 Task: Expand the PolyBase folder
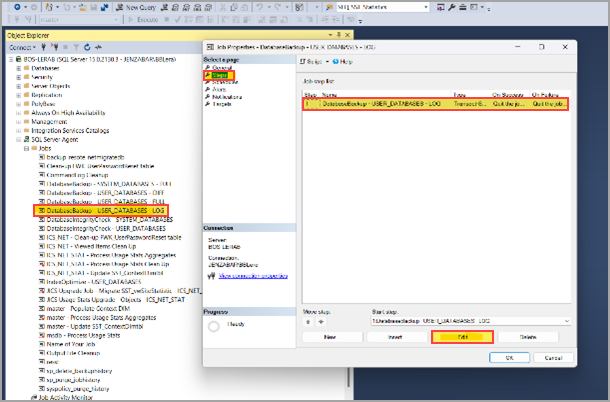(18, 104)
